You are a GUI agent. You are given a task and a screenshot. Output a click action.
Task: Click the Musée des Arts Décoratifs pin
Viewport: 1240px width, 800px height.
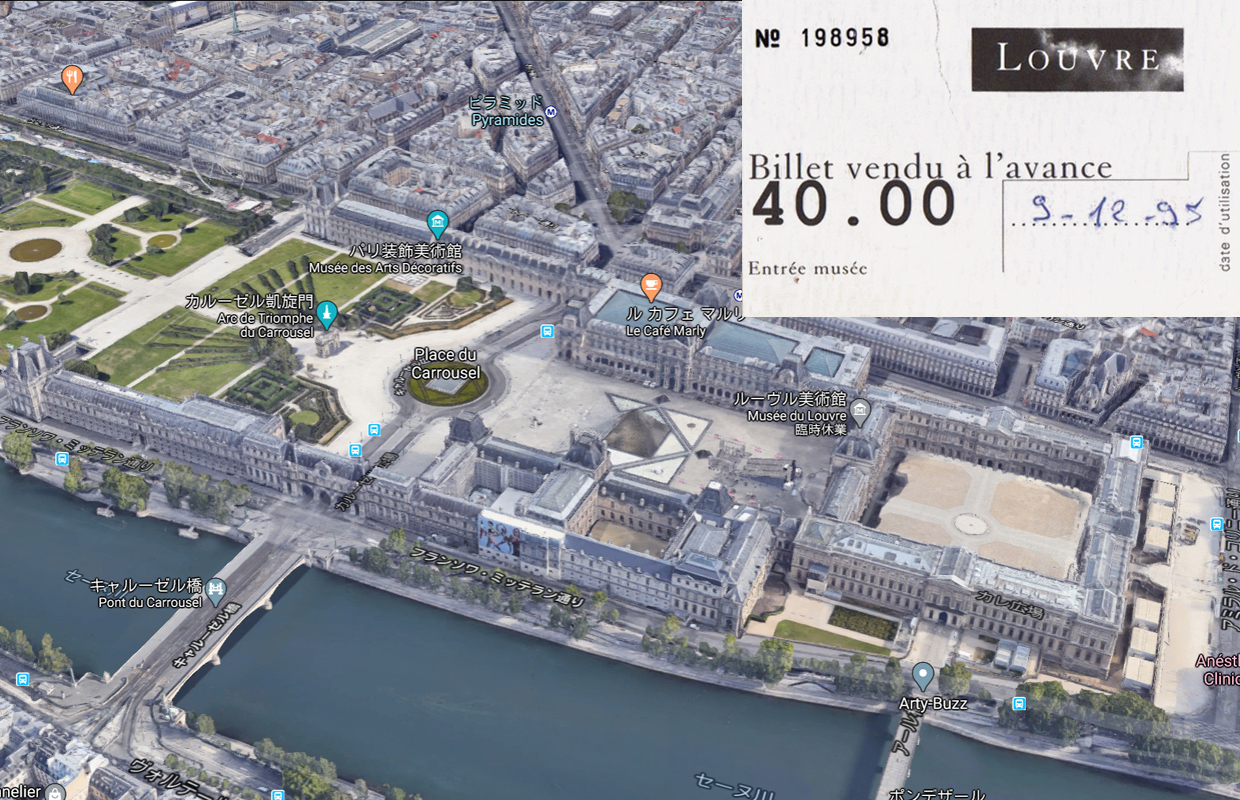[x=437, y=224]
